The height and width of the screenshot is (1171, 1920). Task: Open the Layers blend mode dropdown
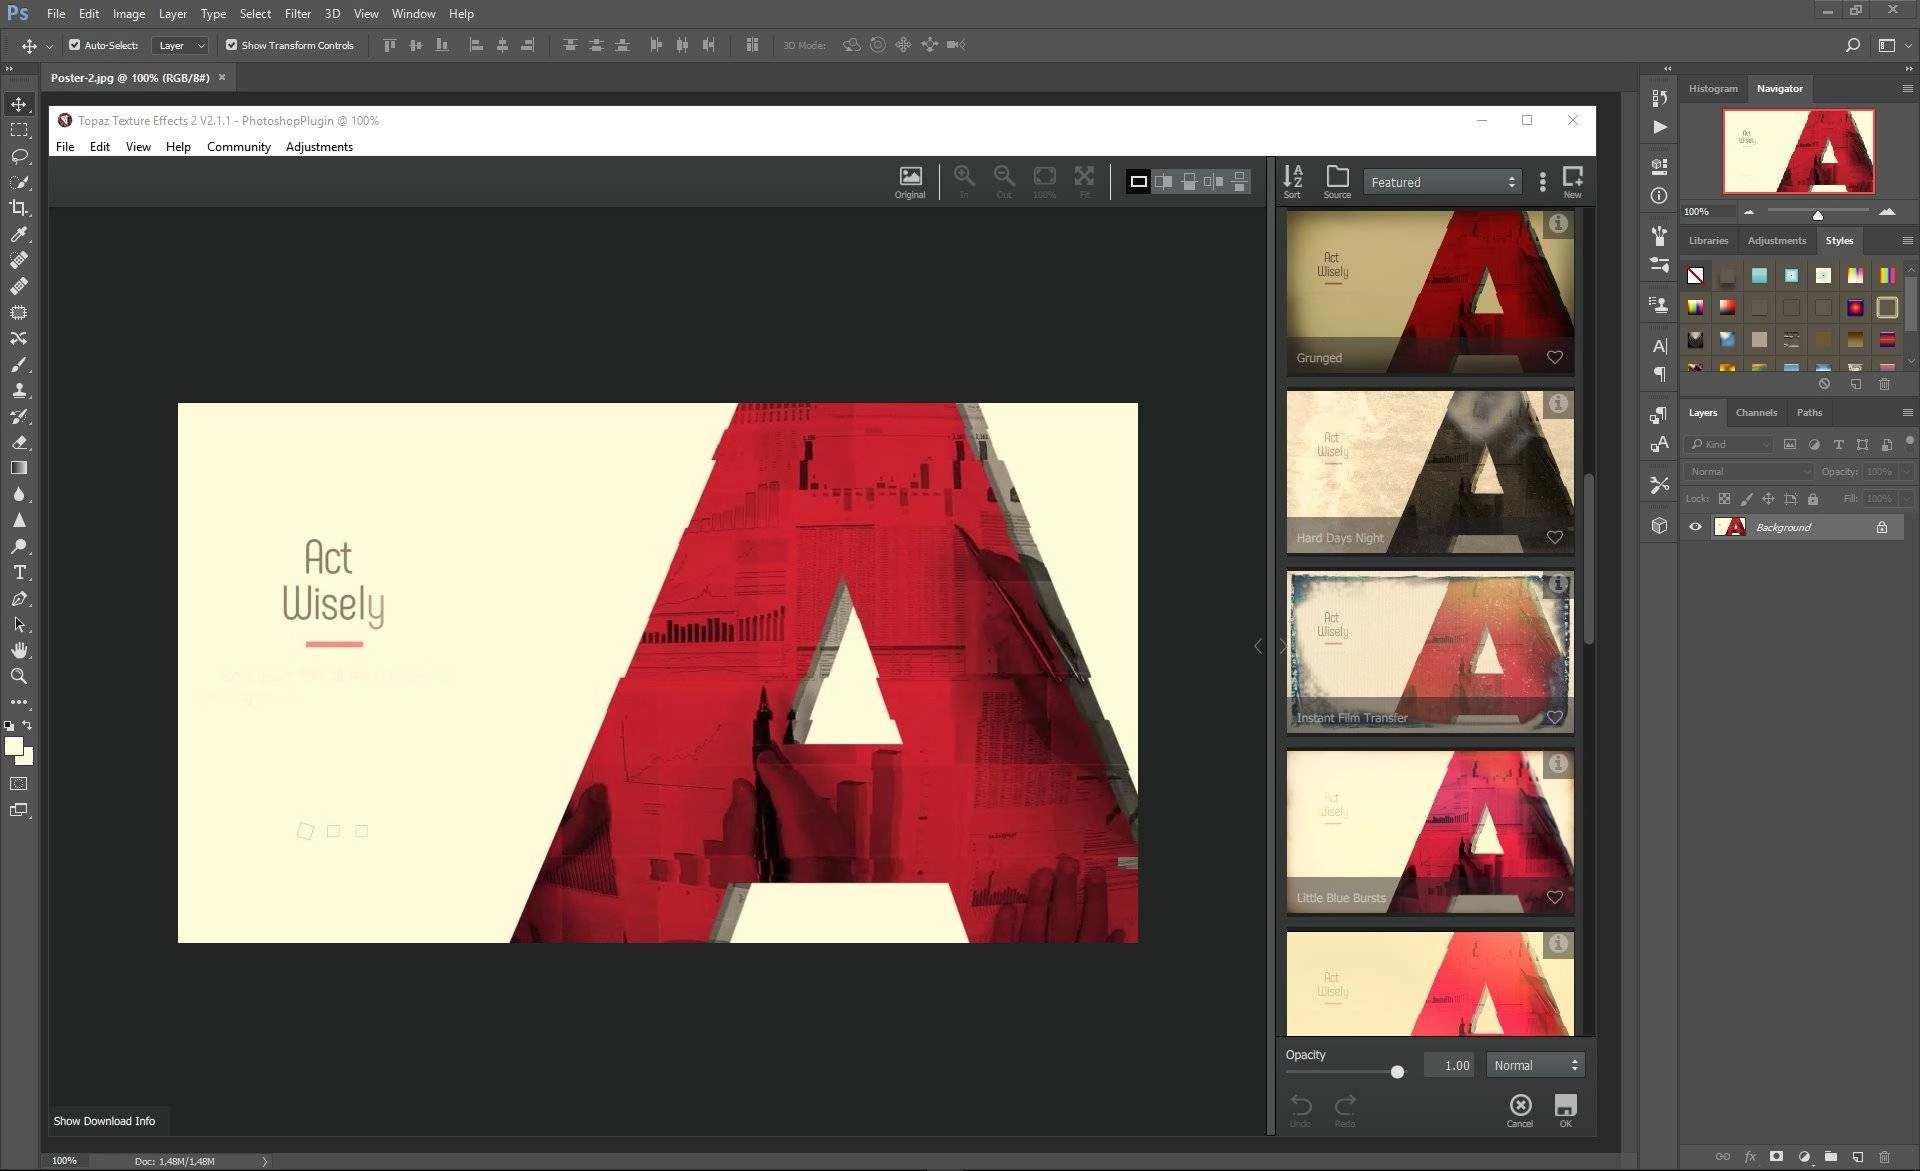[x=1749, y=471]
